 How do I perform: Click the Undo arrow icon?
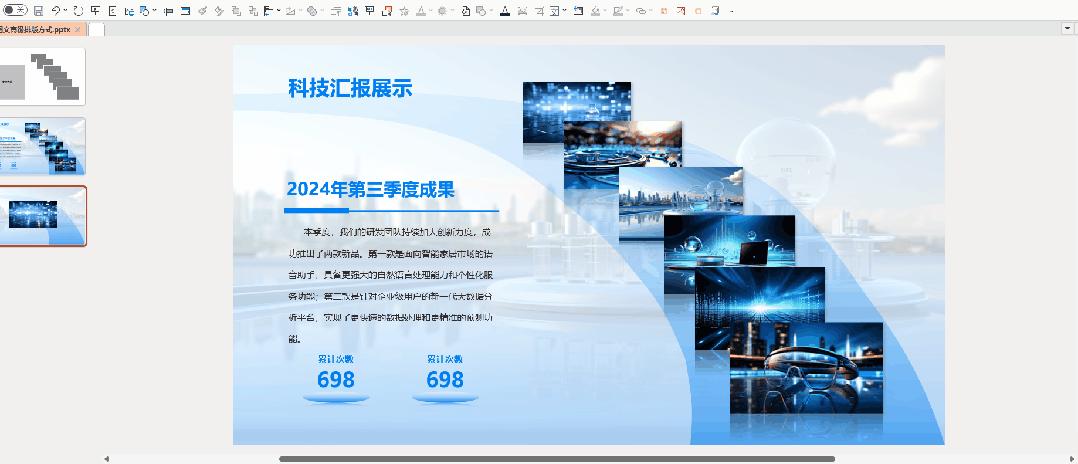point(56,11)
